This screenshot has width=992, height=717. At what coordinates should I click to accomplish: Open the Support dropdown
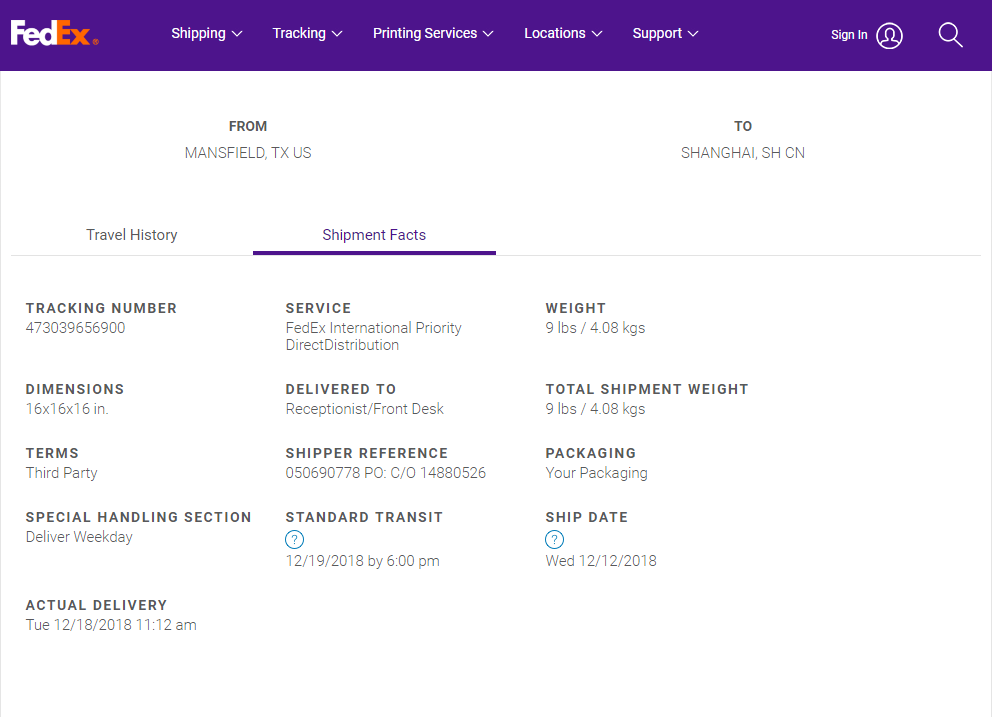coord(665,34)
